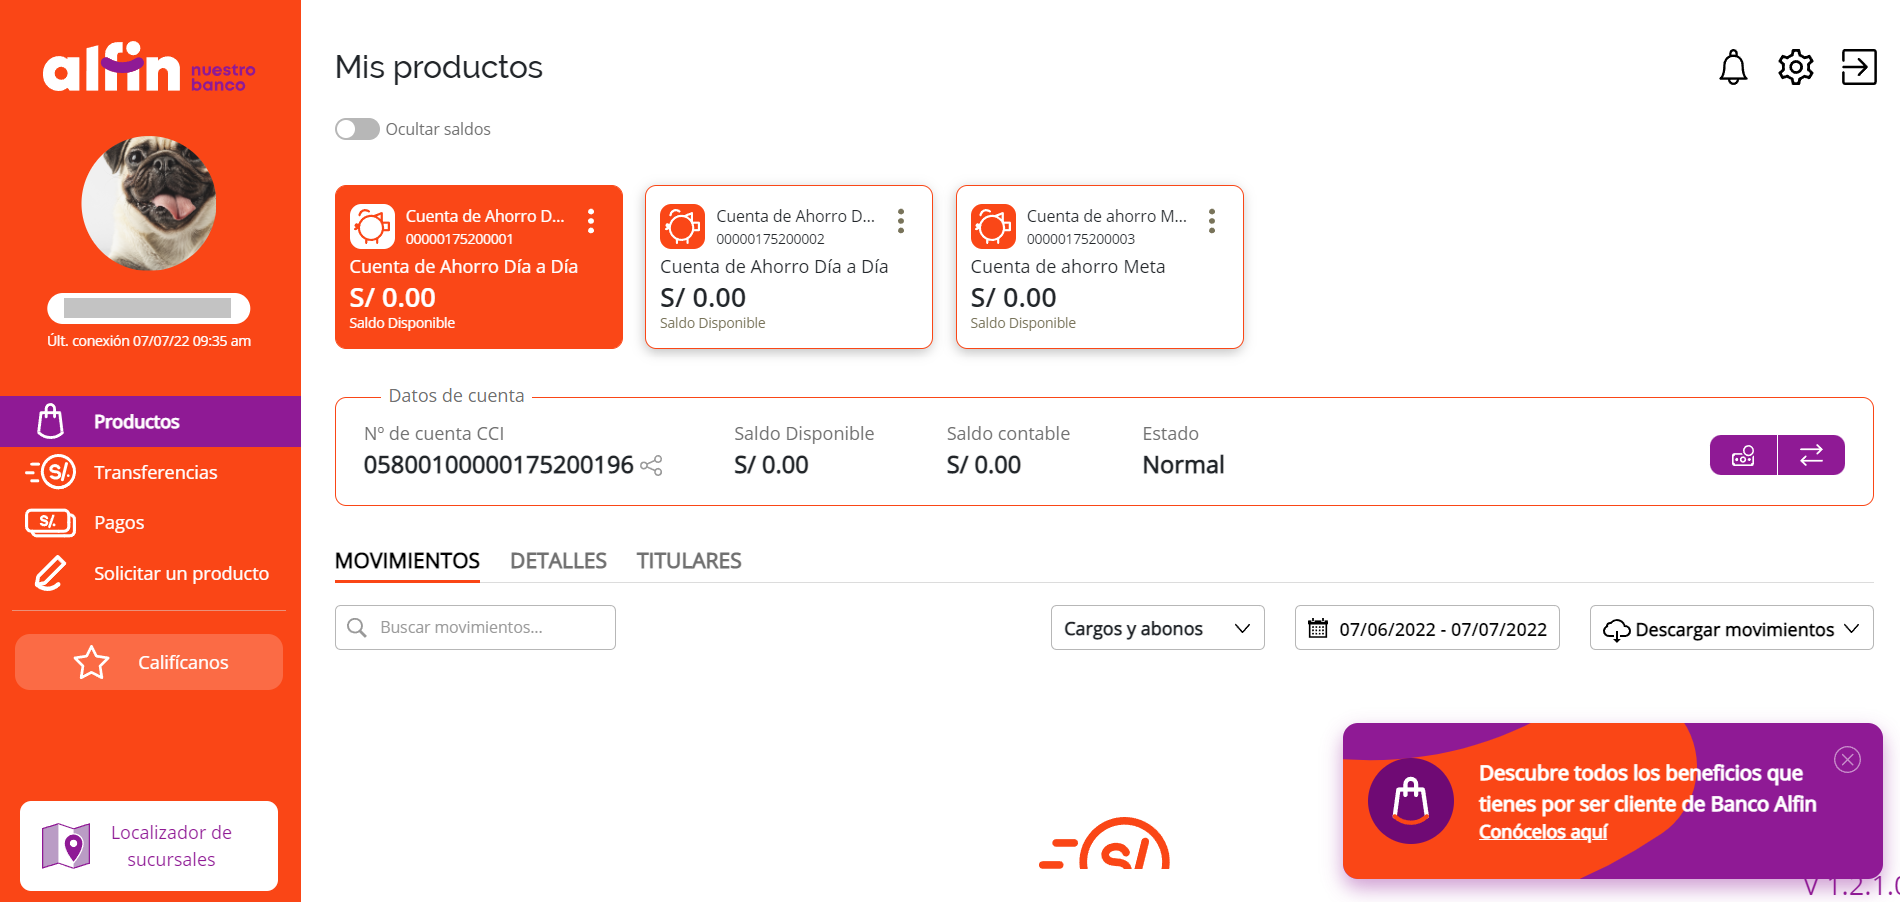
Task: Open Localizador de sucursales
Action: pyautogui.click(x=148, y=845)
